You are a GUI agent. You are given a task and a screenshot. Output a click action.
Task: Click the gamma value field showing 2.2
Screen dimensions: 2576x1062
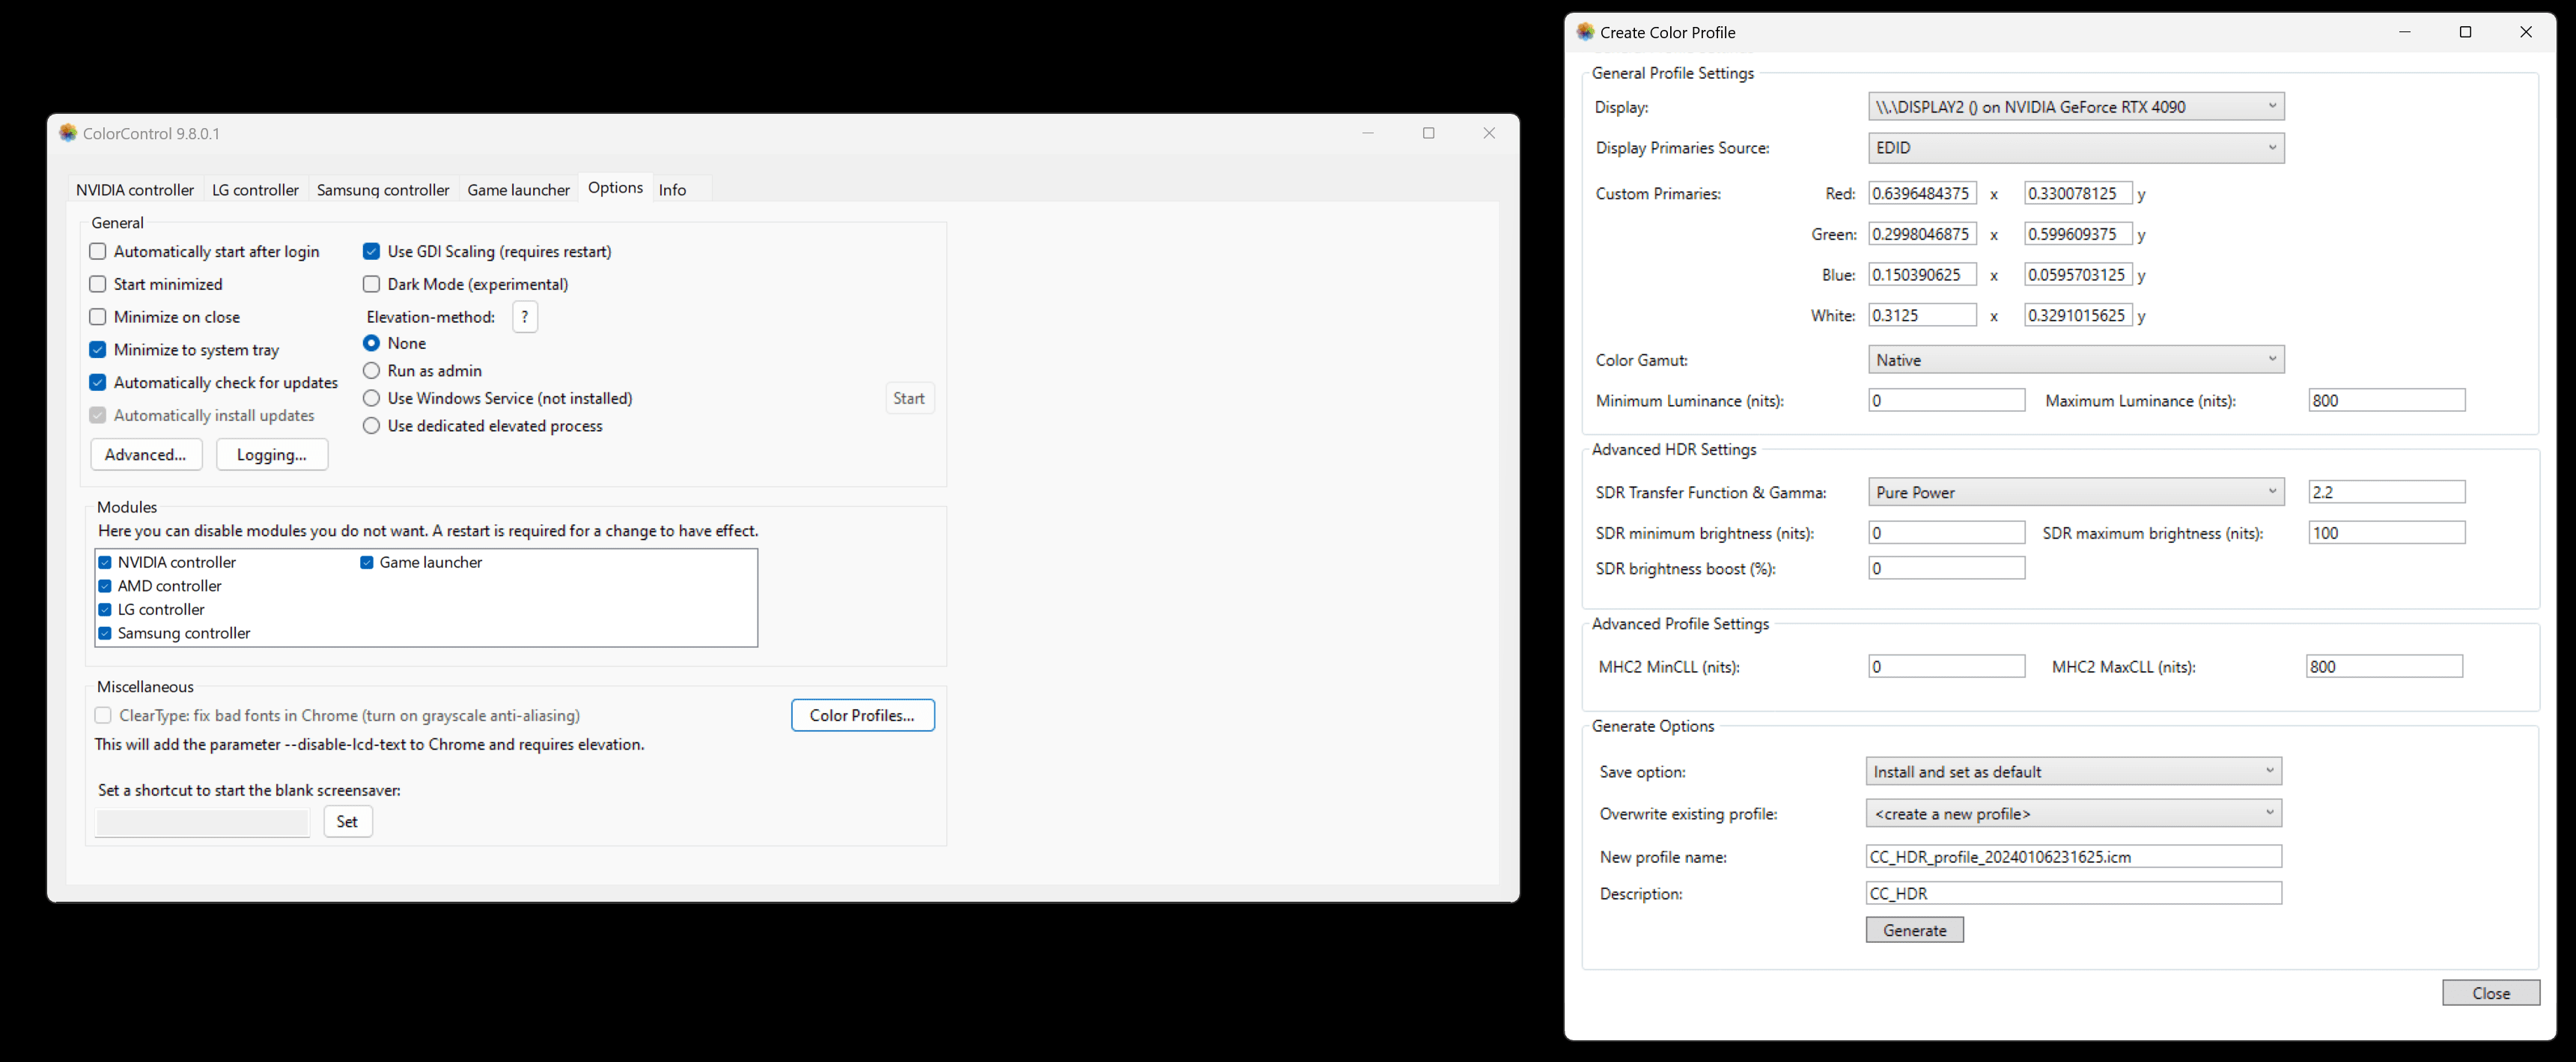tap(2387, 492)
